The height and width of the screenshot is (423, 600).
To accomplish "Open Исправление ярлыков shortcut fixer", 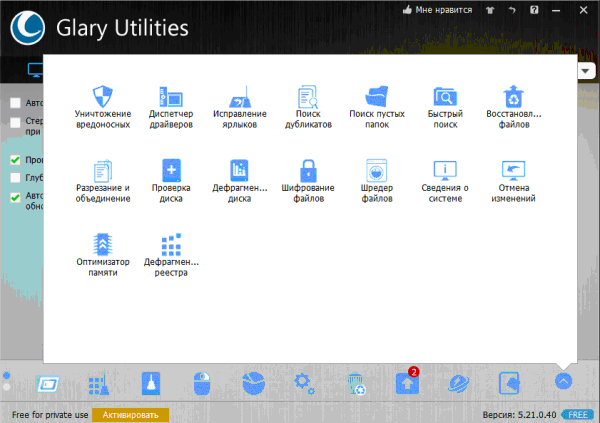I will click(238, 105).
